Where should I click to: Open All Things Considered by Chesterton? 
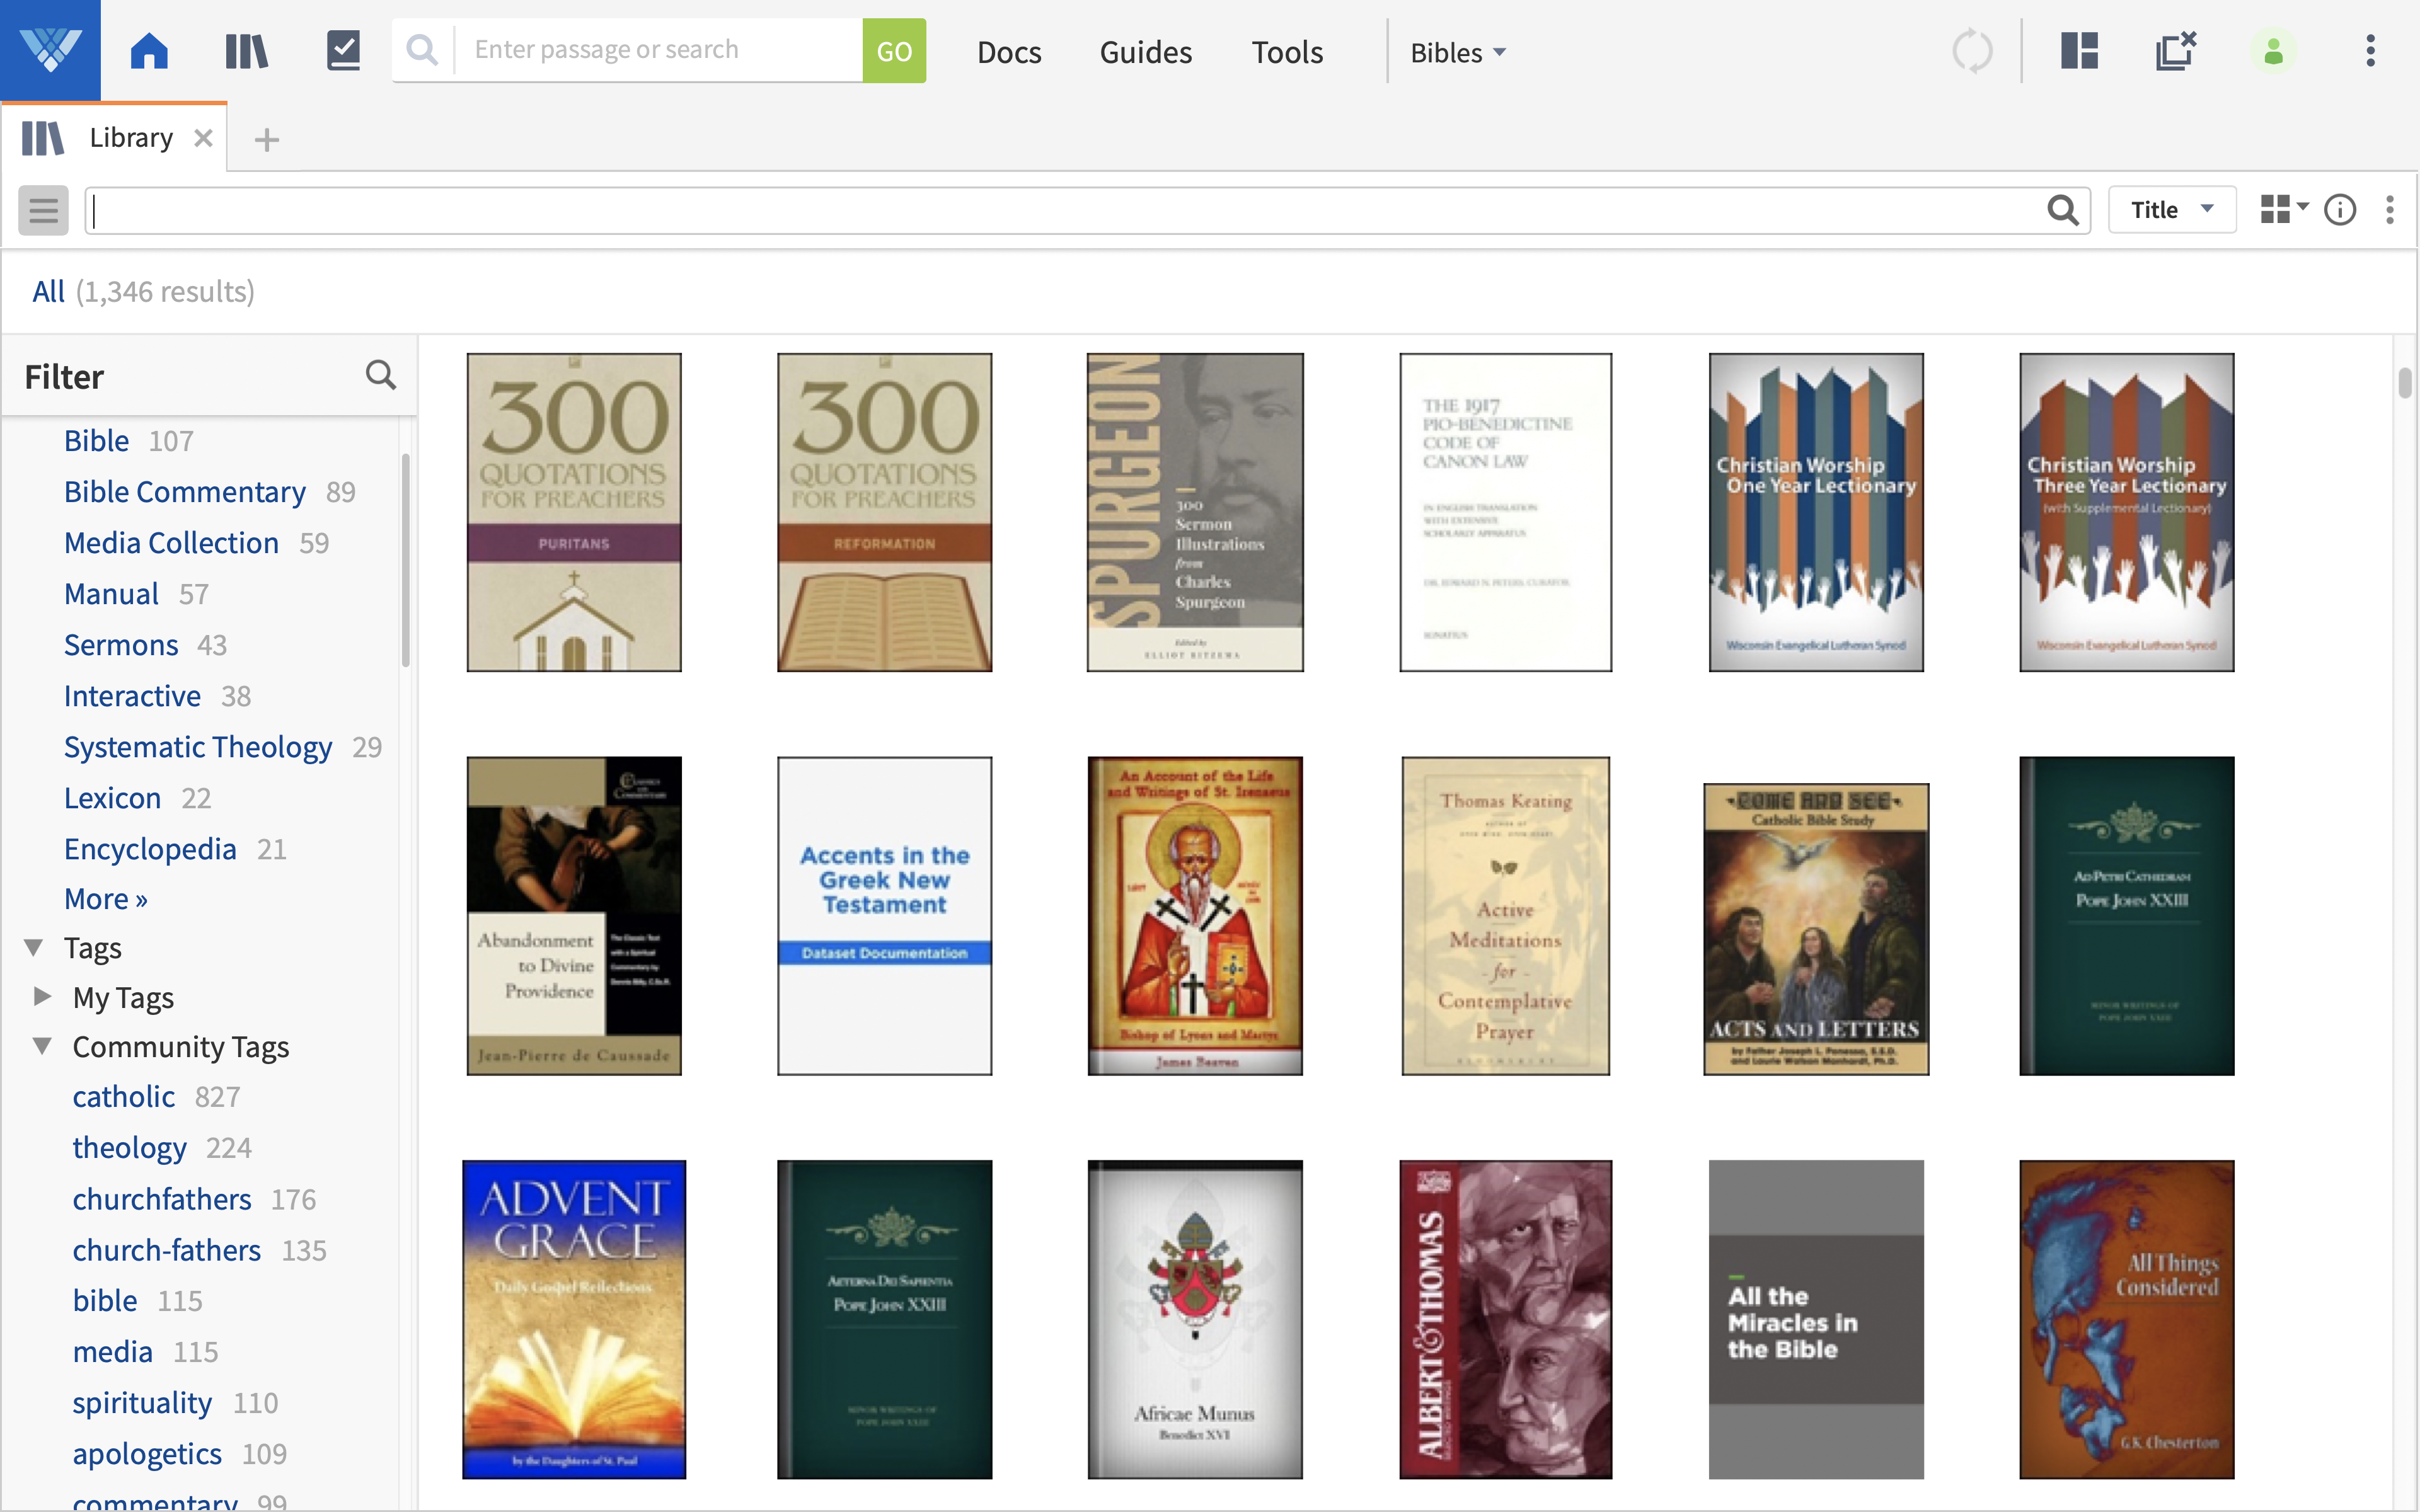tap(2126, 1319)
